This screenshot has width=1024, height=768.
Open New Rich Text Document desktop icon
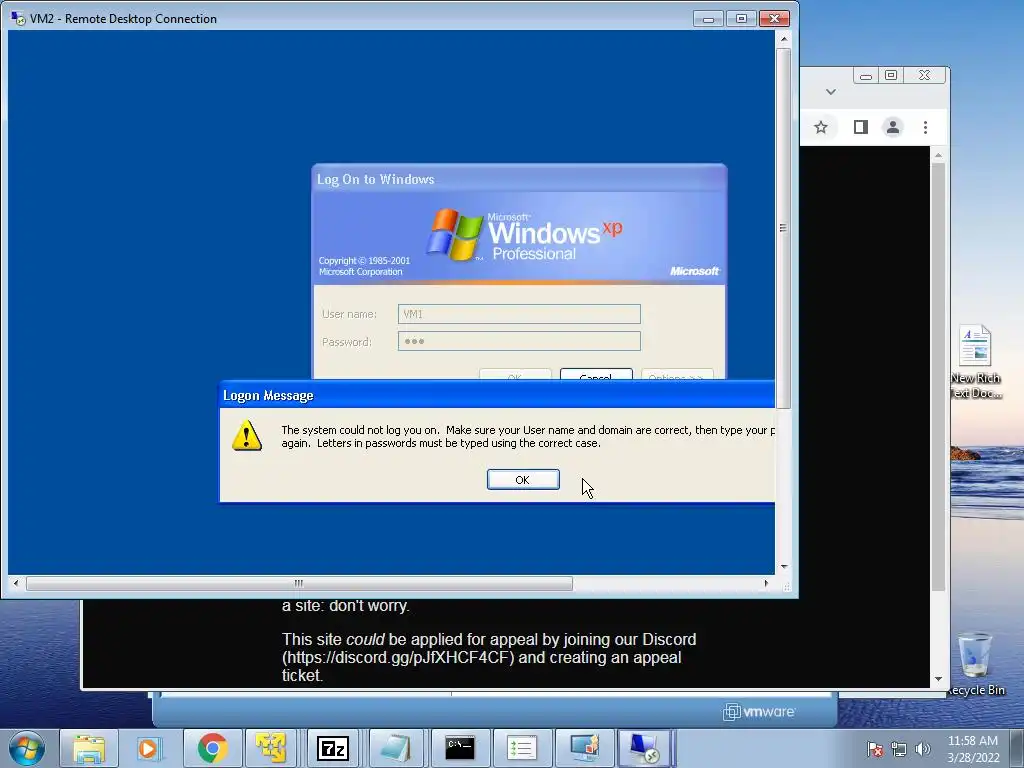click(x=975, y=361)
